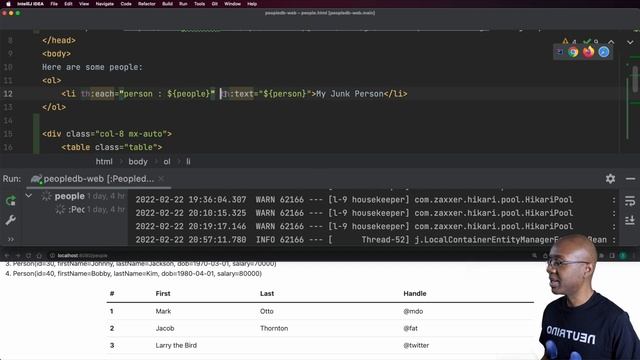
Task: Click th:each attribute on line 12
Action: (98, 94)
